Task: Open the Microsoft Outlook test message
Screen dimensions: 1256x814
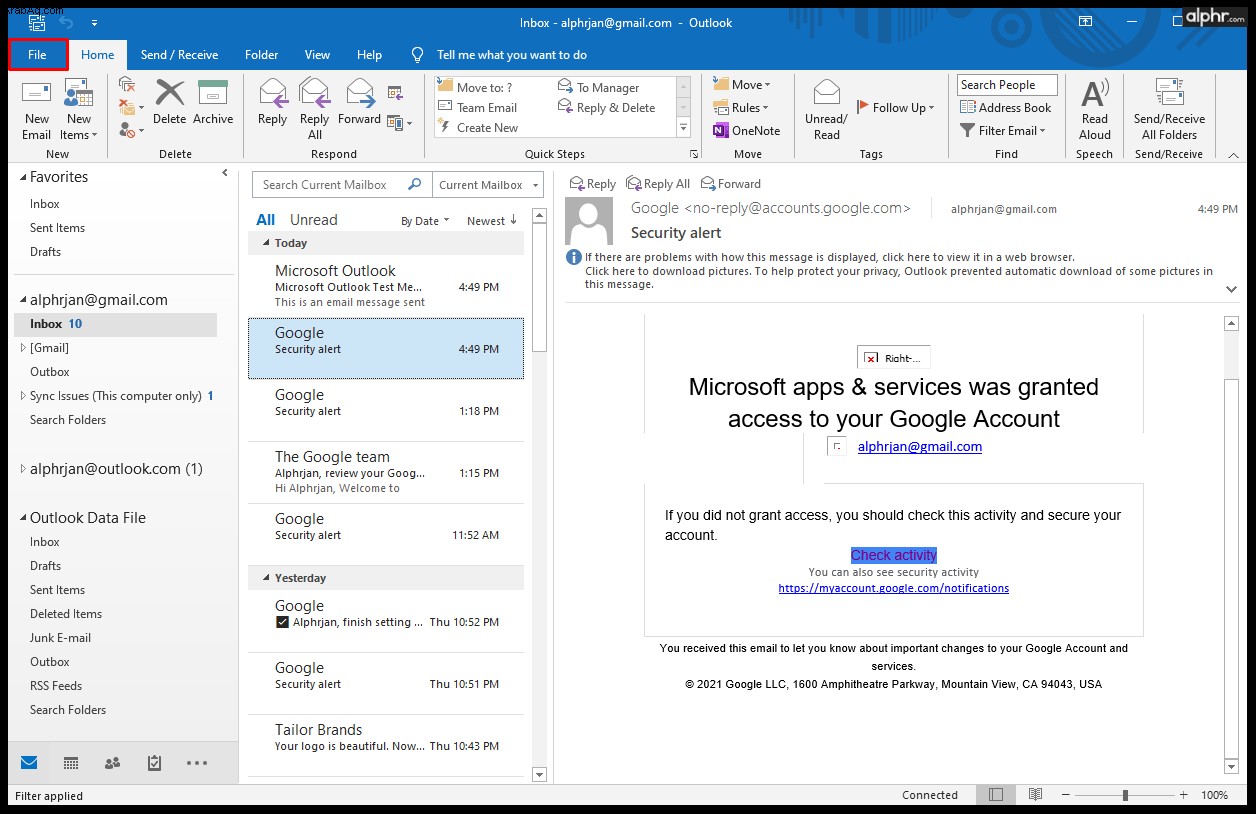Action: tap(386, 286)
